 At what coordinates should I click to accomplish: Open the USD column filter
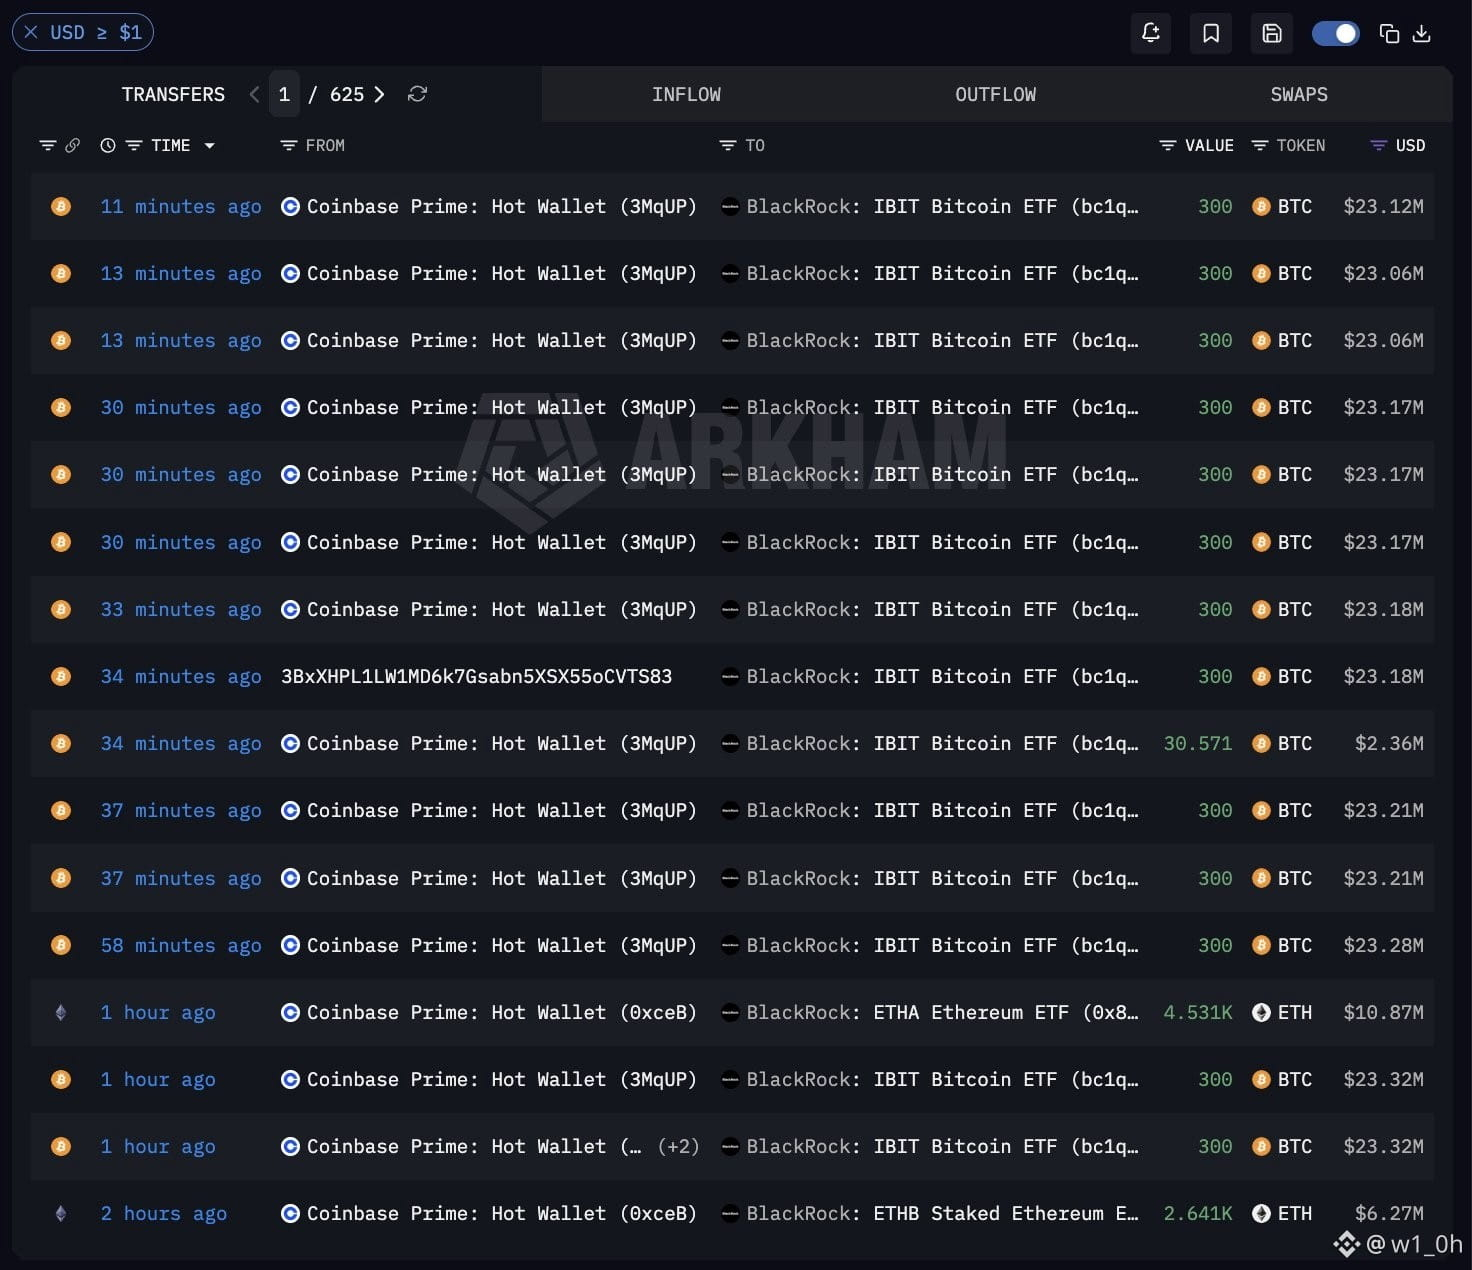pyautogui.click(x=1378, y=146)
